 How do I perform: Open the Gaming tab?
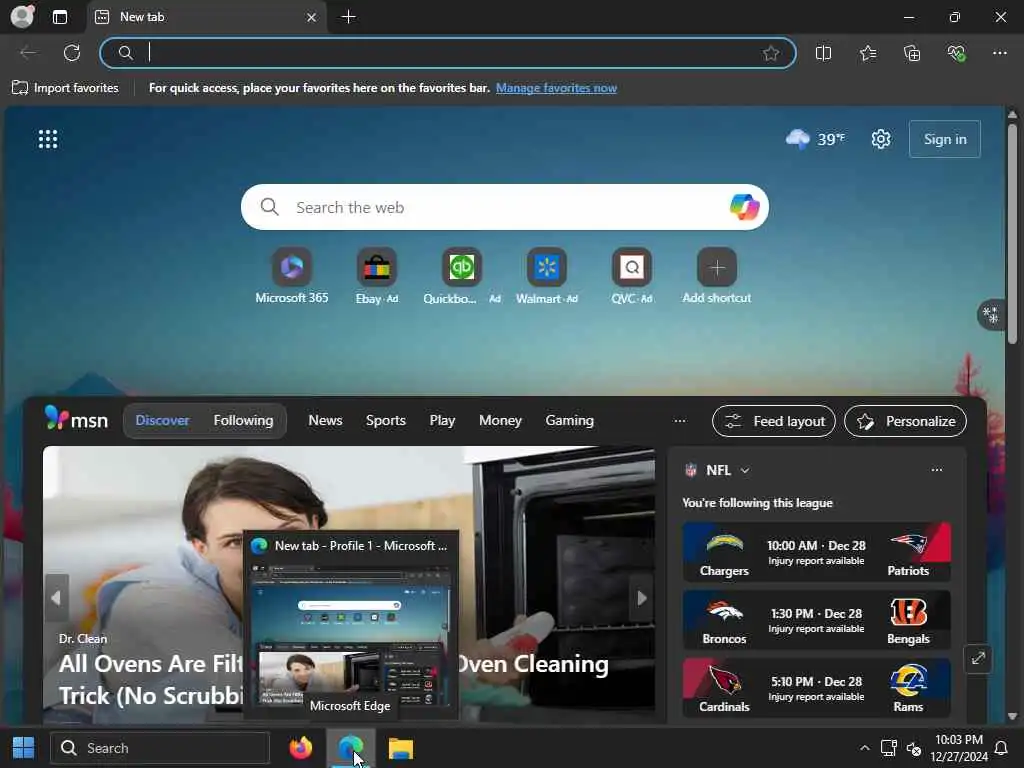[569, 421]
